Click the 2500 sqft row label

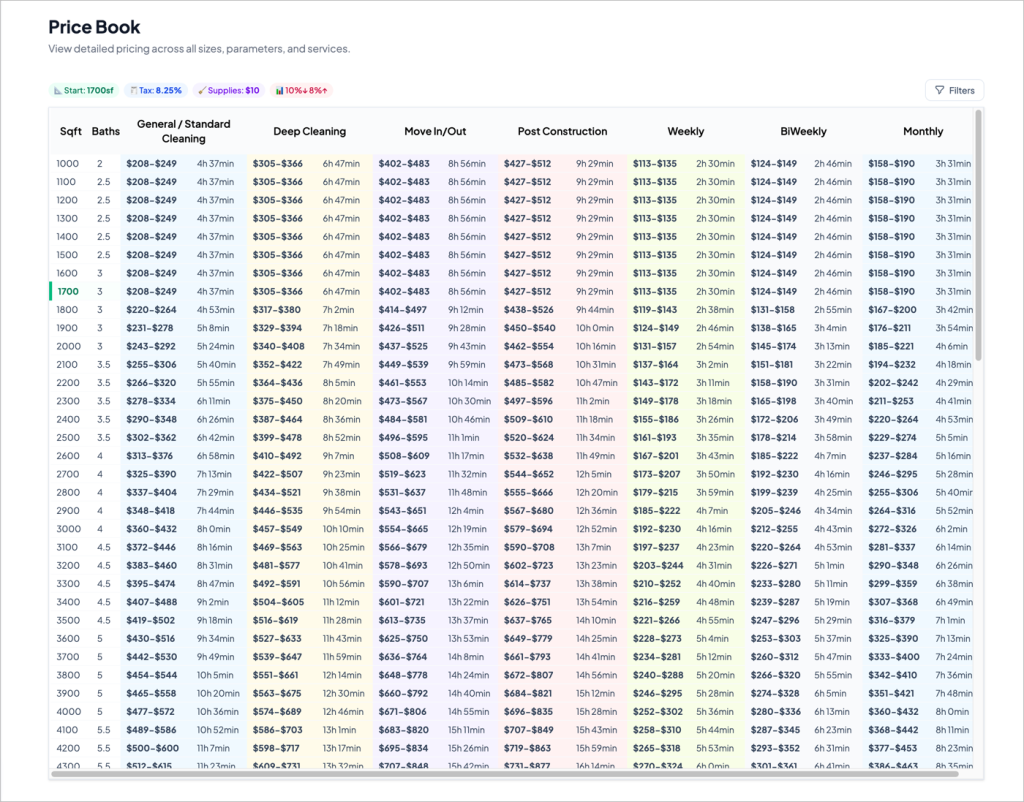pos(69,438)
